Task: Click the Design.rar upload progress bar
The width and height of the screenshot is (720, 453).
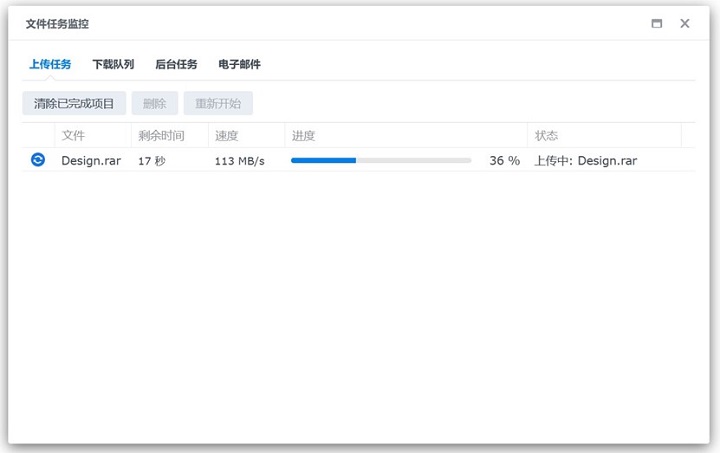Action: coord(381,160)
